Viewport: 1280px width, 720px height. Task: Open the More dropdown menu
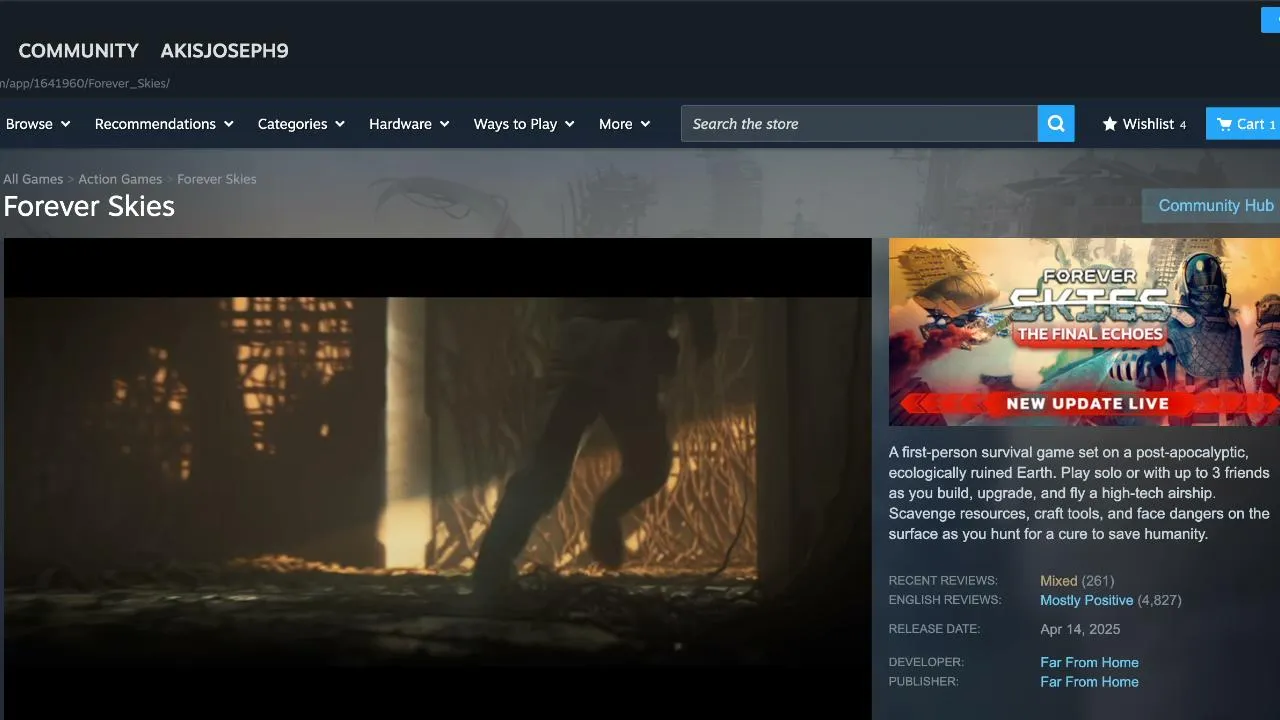624,124
